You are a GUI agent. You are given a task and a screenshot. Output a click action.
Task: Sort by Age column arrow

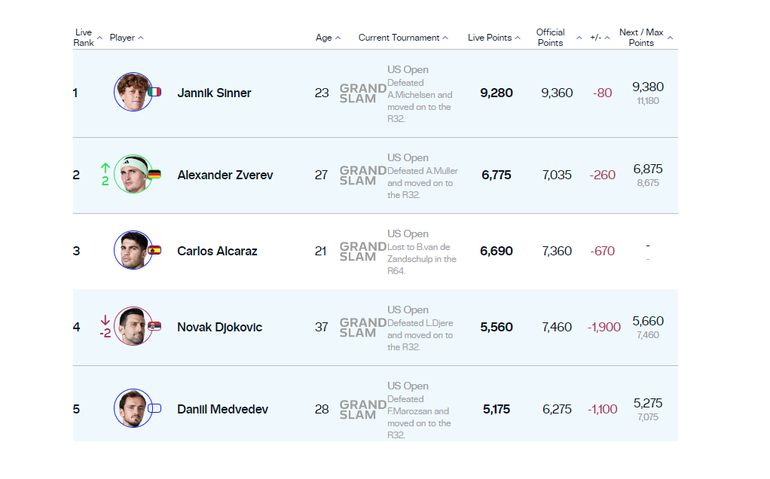click(x=338, y=38)
